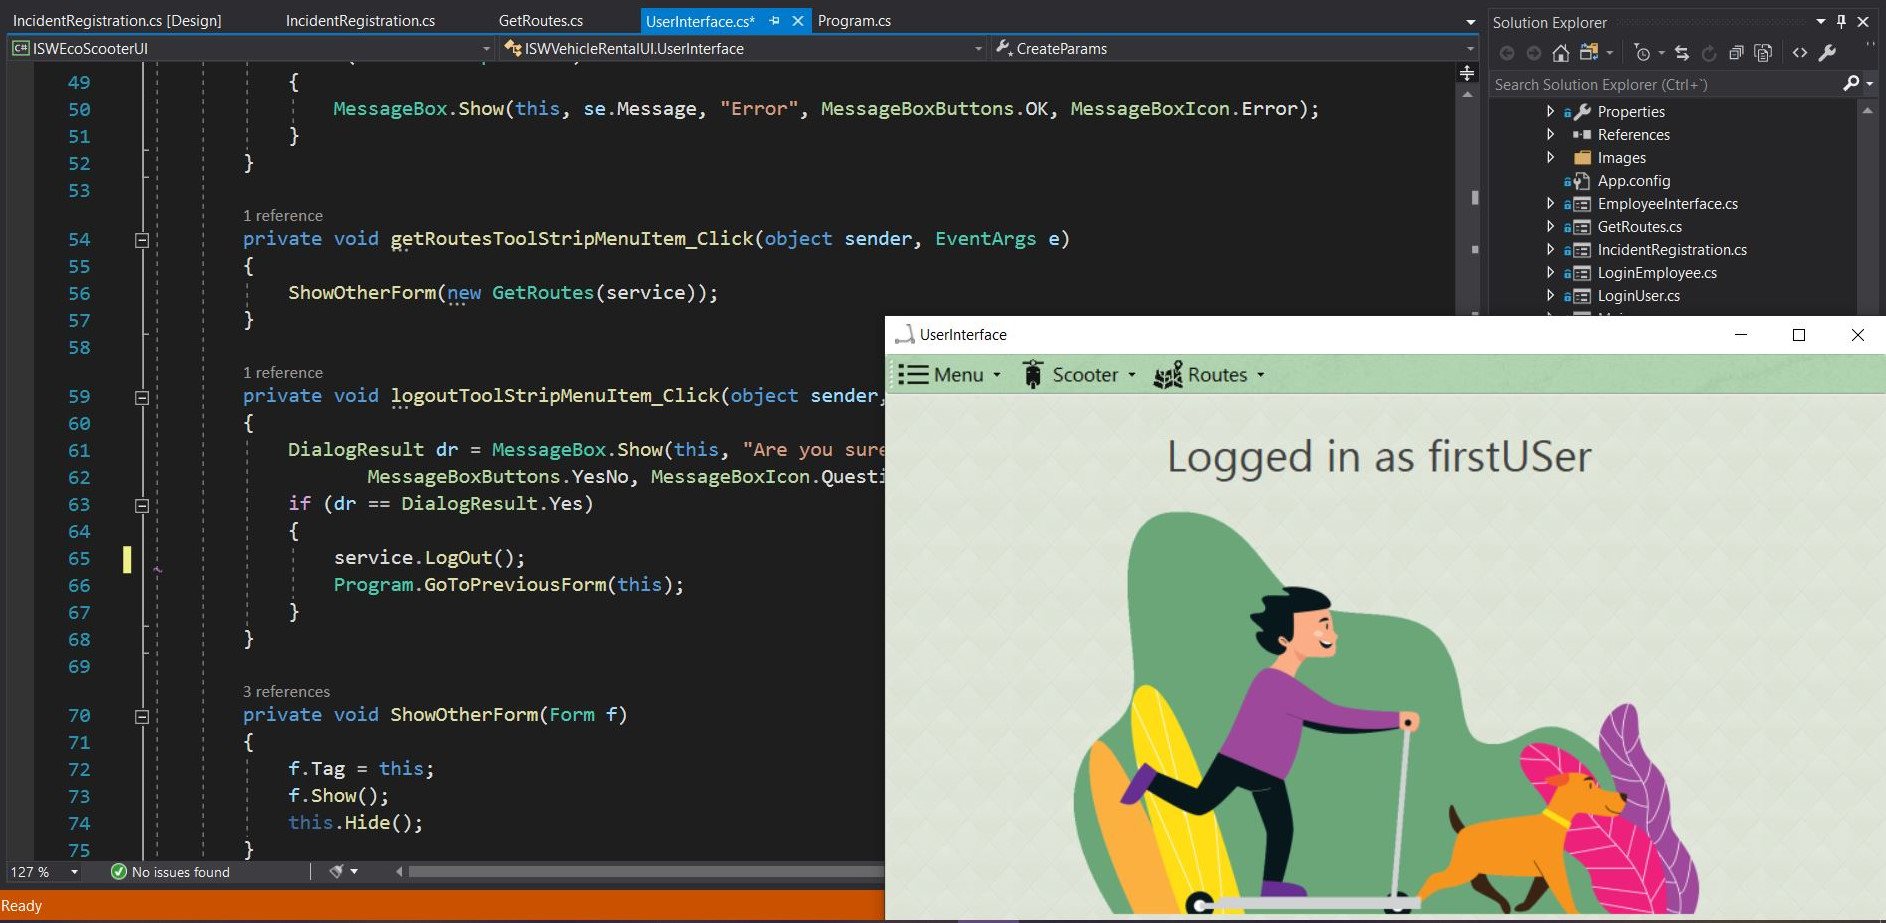Viewport: 1886px width, 923px height.
Task: Click Collapse All icon in Solution Explorer
Action: pyautogui.click(x=1736, y=53)
